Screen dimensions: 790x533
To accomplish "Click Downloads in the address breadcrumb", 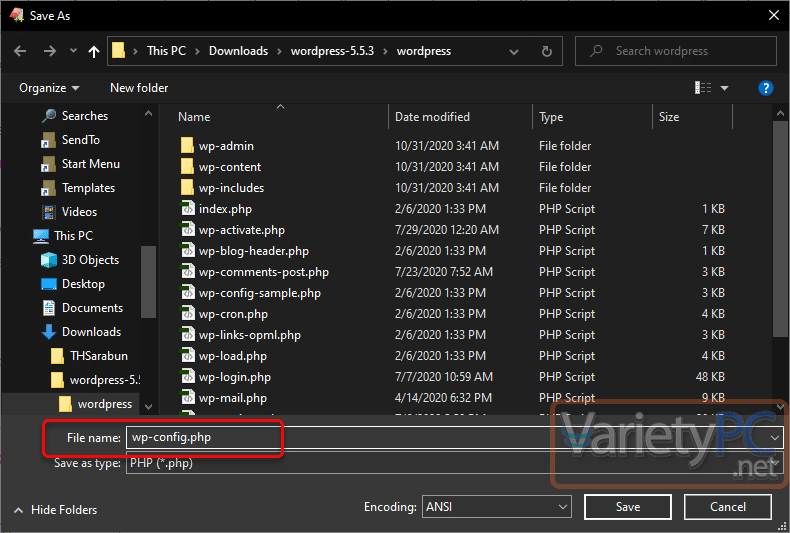I will tap(238, 51).
